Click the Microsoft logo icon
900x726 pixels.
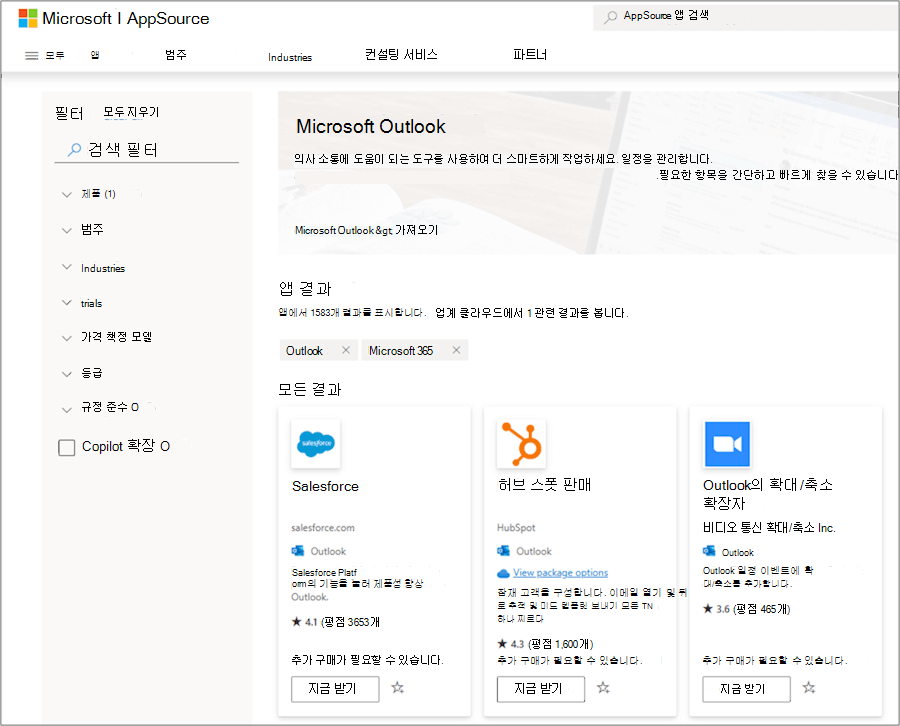pos(28,18)
